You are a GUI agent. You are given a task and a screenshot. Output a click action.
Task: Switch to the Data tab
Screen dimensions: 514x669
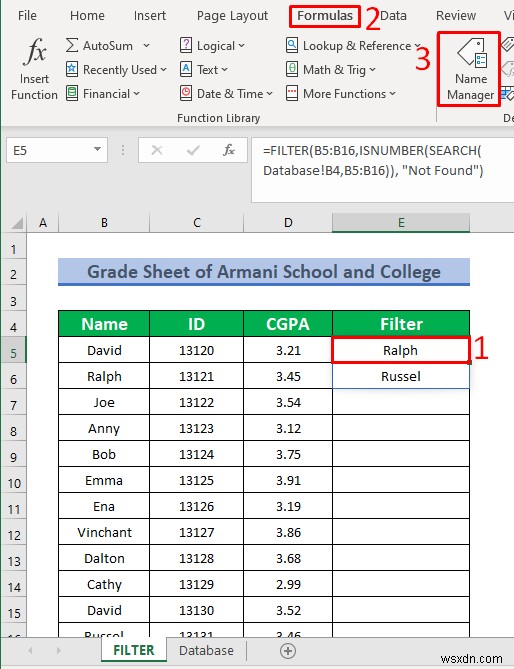pyautogui.click(x=393, y=16)
